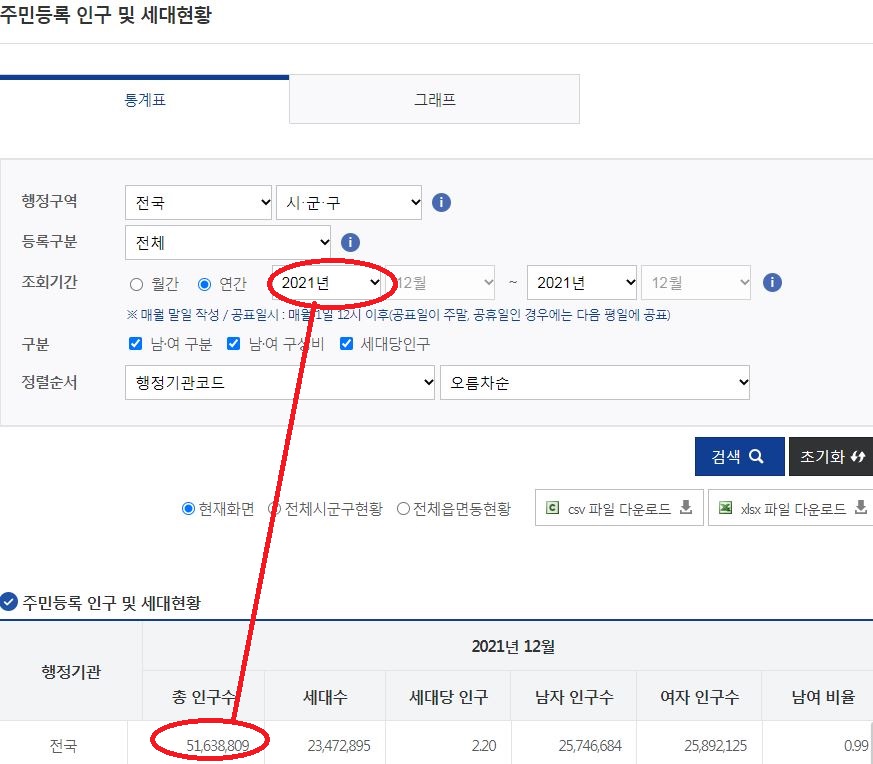
Task: Open the 행정기관코드 sort field dropdown
Action: (279, 383)
